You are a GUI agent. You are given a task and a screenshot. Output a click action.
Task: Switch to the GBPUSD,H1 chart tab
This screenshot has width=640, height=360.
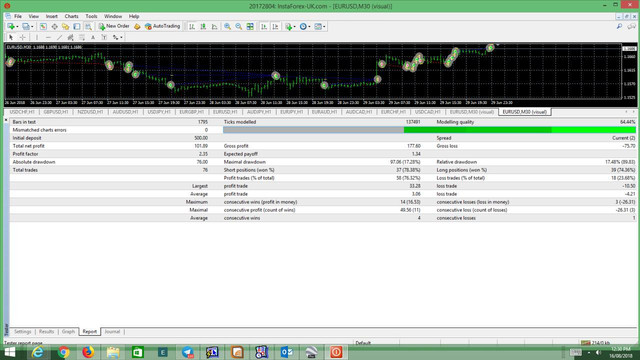pos(56,112)
